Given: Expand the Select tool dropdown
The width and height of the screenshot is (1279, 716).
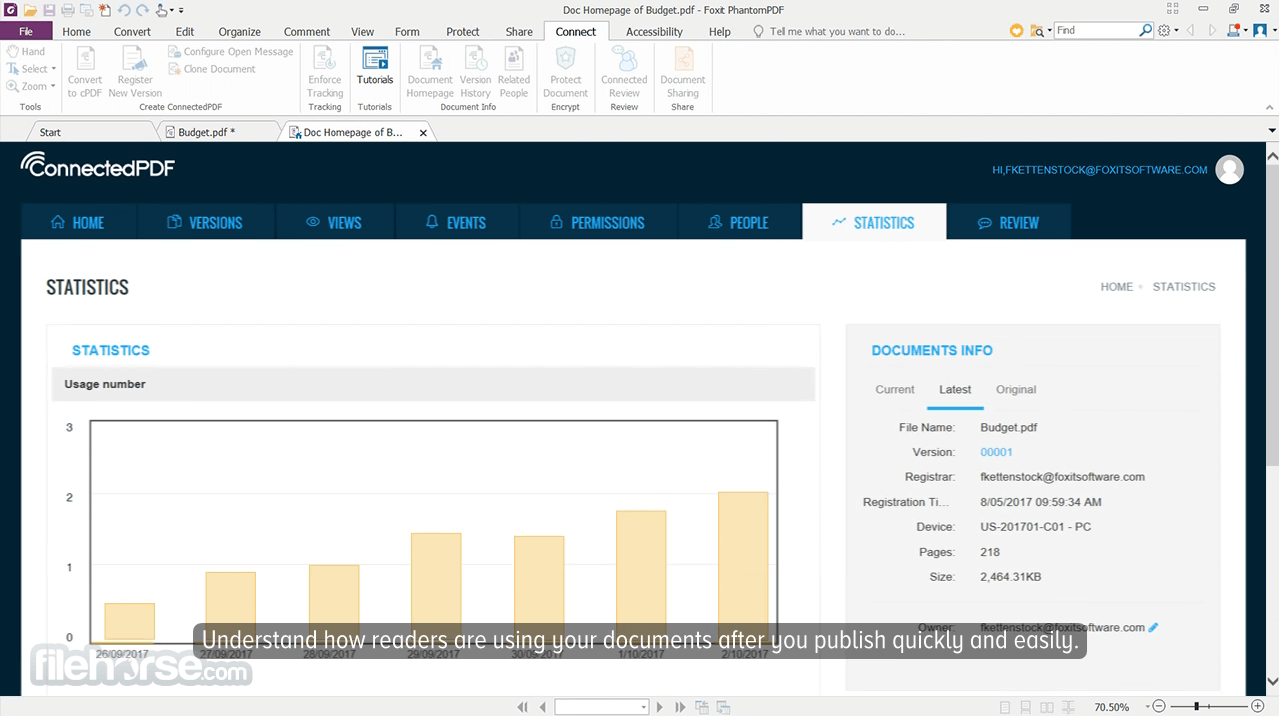Looking at the screenshot, I should (x=54, y=69).
